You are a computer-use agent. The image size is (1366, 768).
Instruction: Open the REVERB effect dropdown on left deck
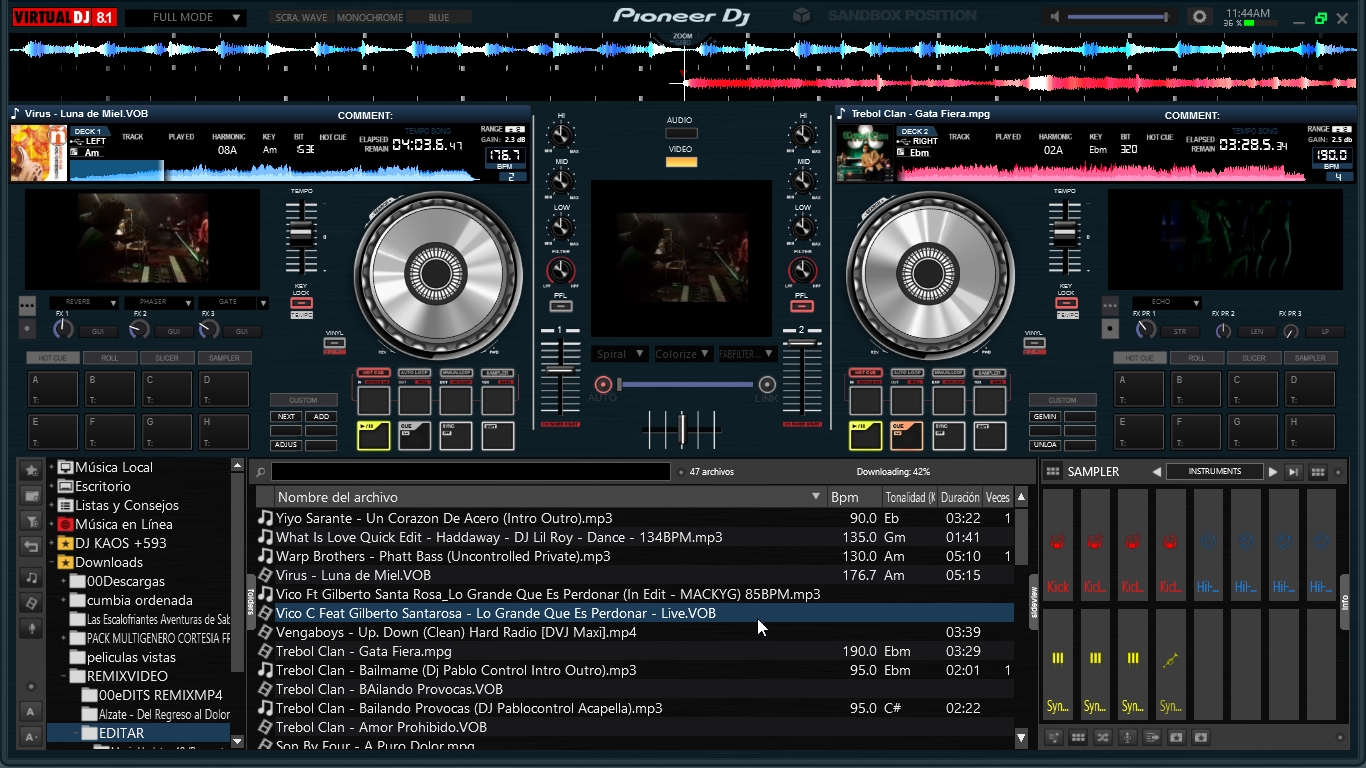(x=85, y=303)
